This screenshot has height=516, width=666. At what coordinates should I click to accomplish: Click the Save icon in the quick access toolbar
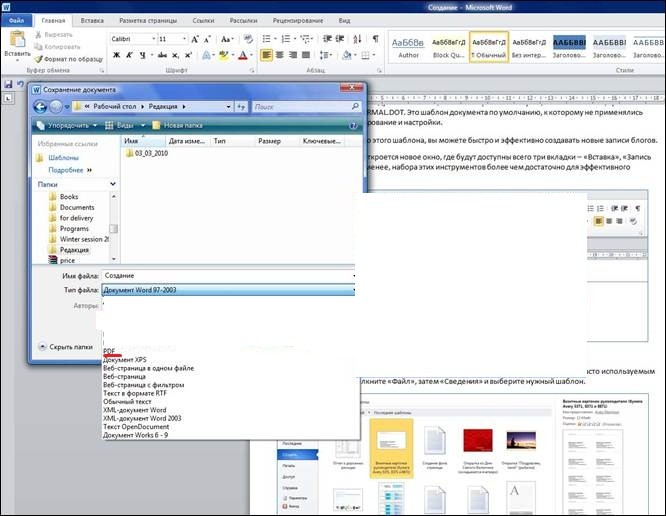[8, 84]
